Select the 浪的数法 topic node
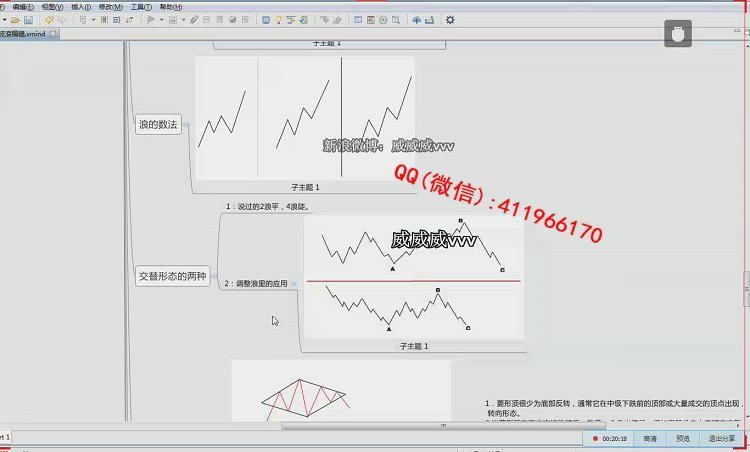This screenshot has width=750, height=452. tap(158, 125)
